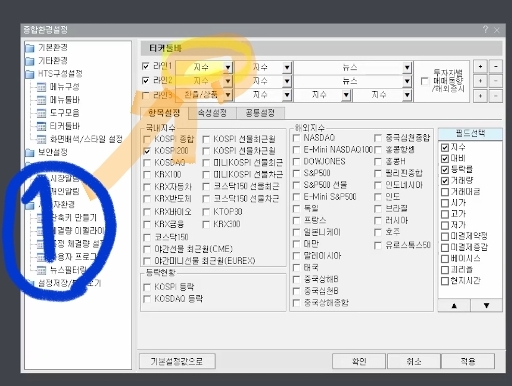Click the 필드선택 header
The width and height of the screenshot is (512, 386).
[470, 134]
